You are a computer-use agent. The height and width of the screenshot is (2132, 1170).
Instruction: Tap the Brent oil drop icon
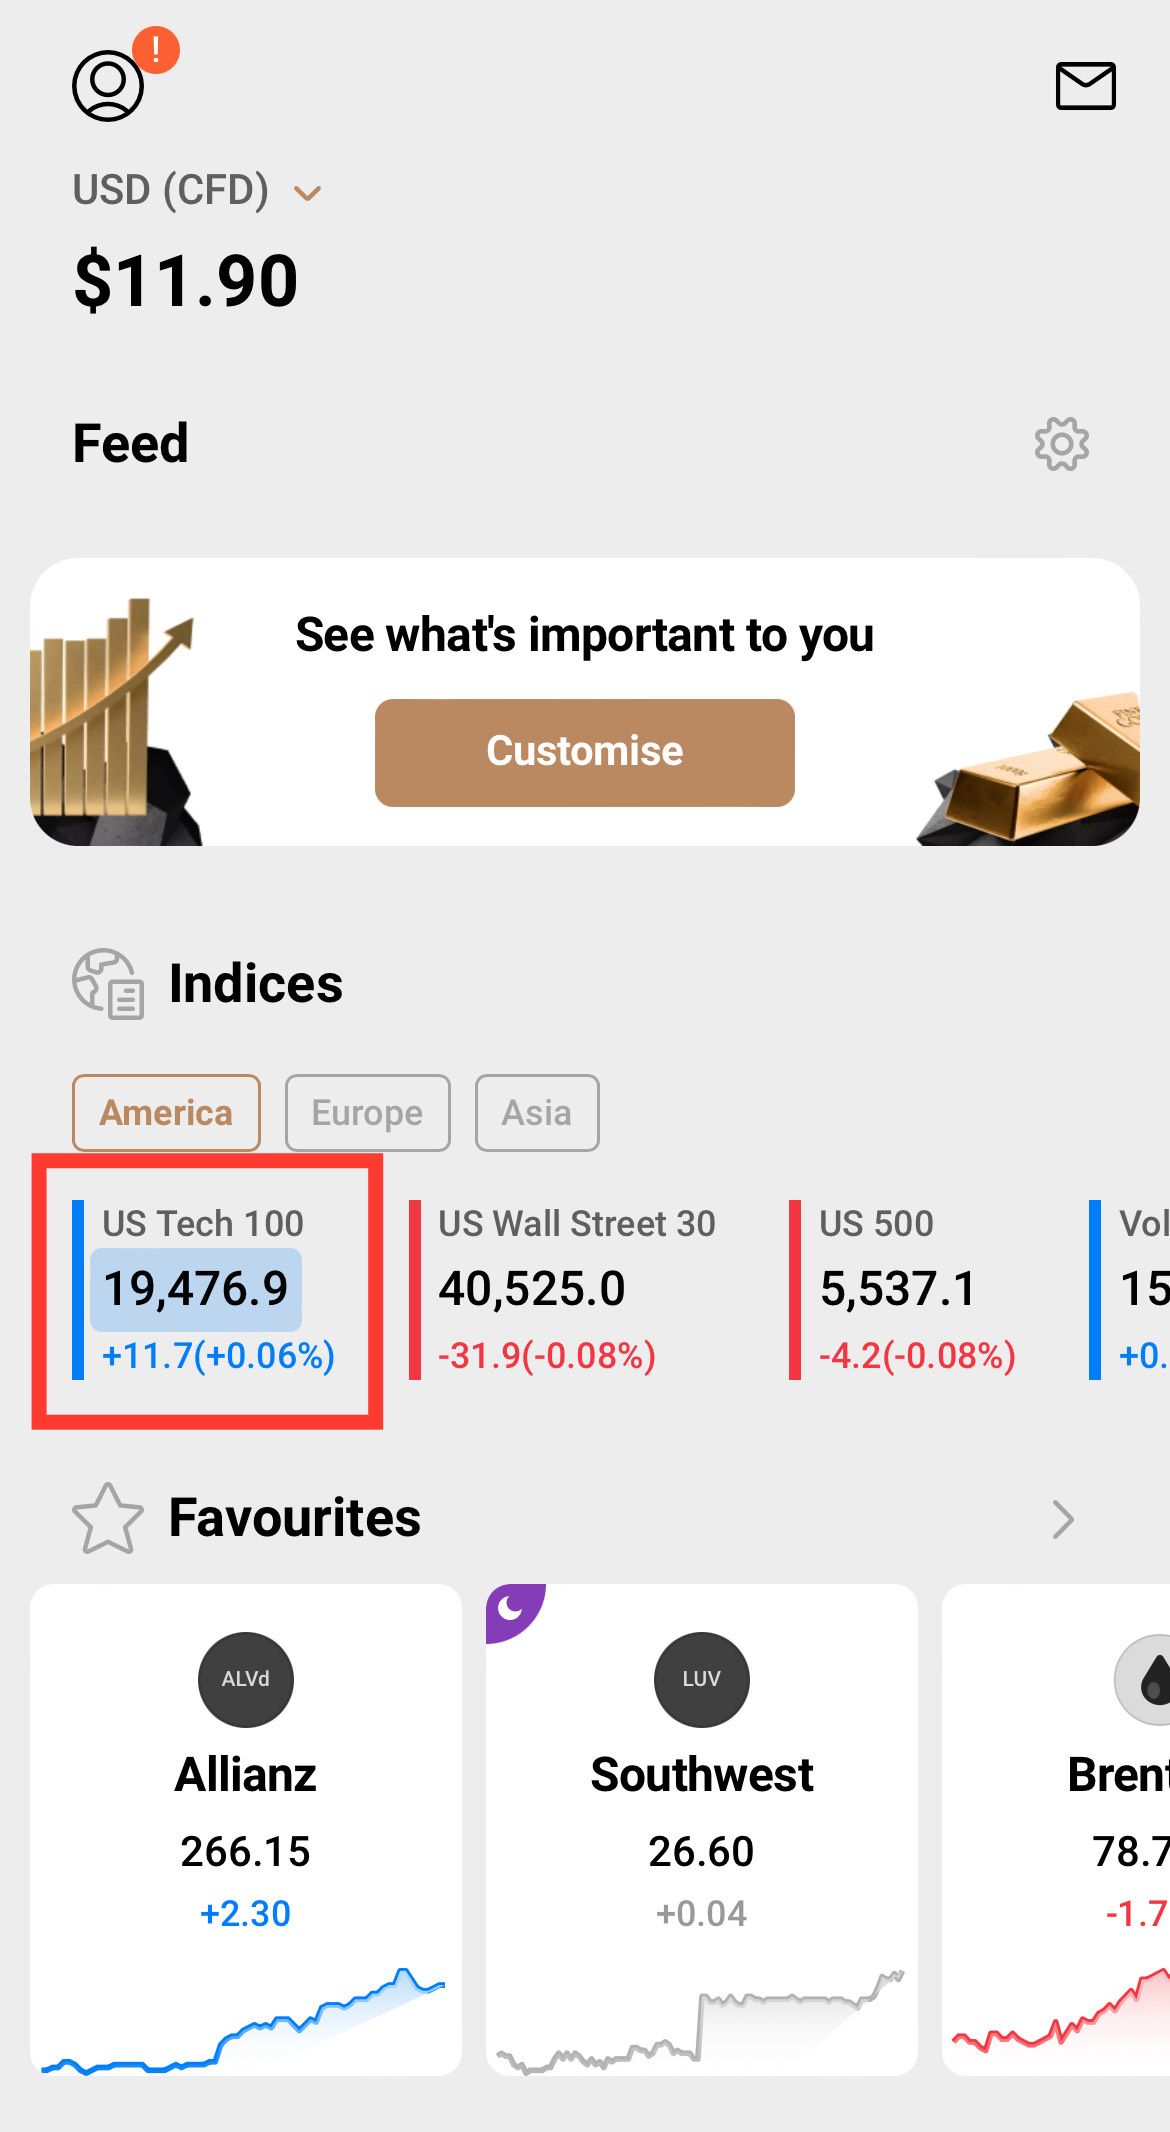(1152, 1680)
